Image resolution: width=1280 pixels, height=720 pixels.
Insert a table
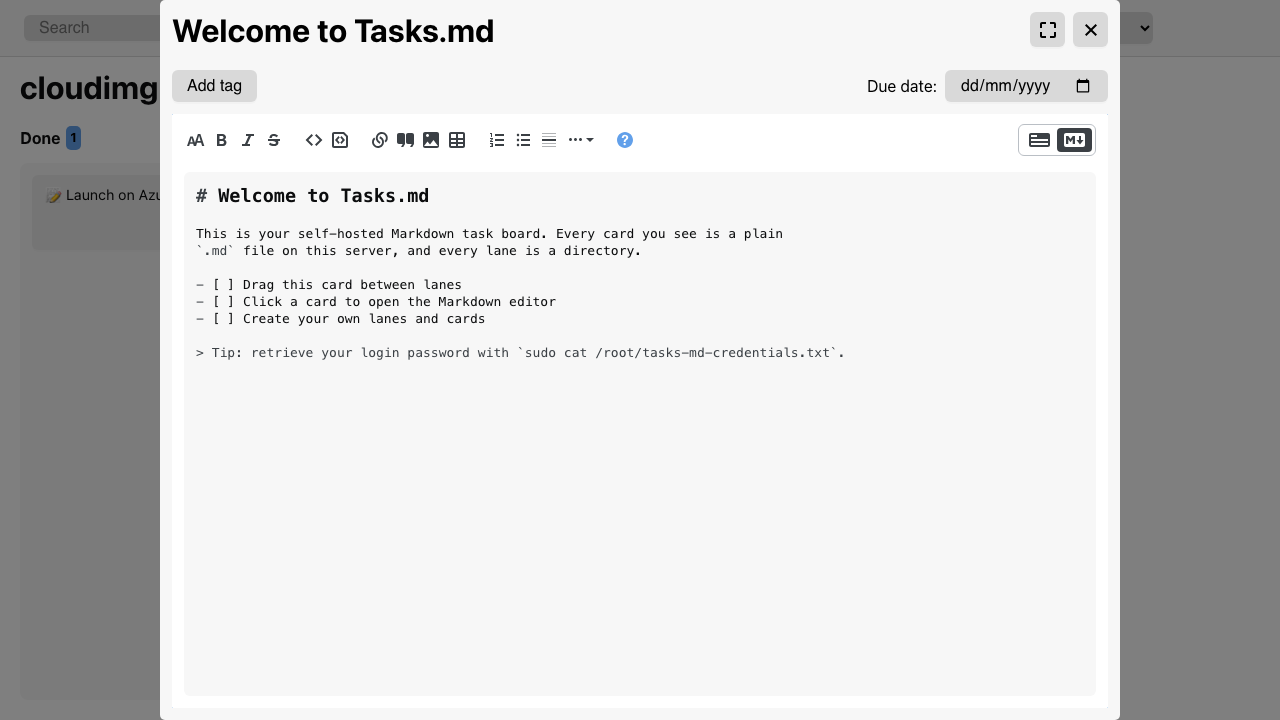457,140
